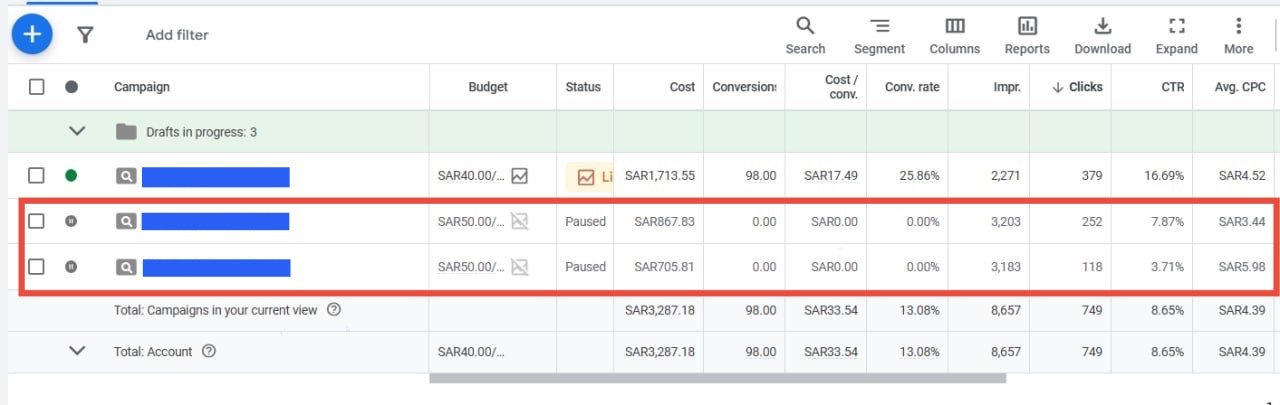Sort by Cost column header
The image size is (1280, 405).
click(682, 87)
